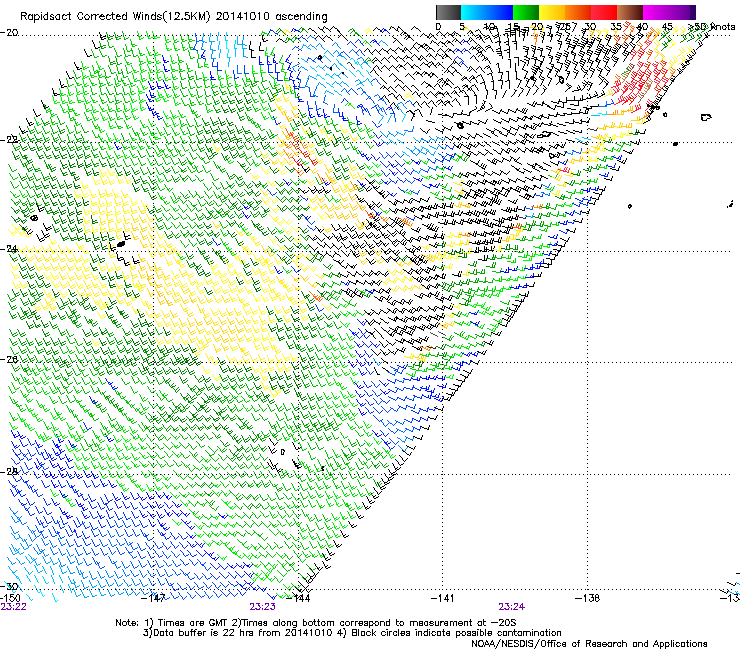
Task: Click the purple '23:22' time stamp
Action: pyautogui.click(x=13, y=607)
